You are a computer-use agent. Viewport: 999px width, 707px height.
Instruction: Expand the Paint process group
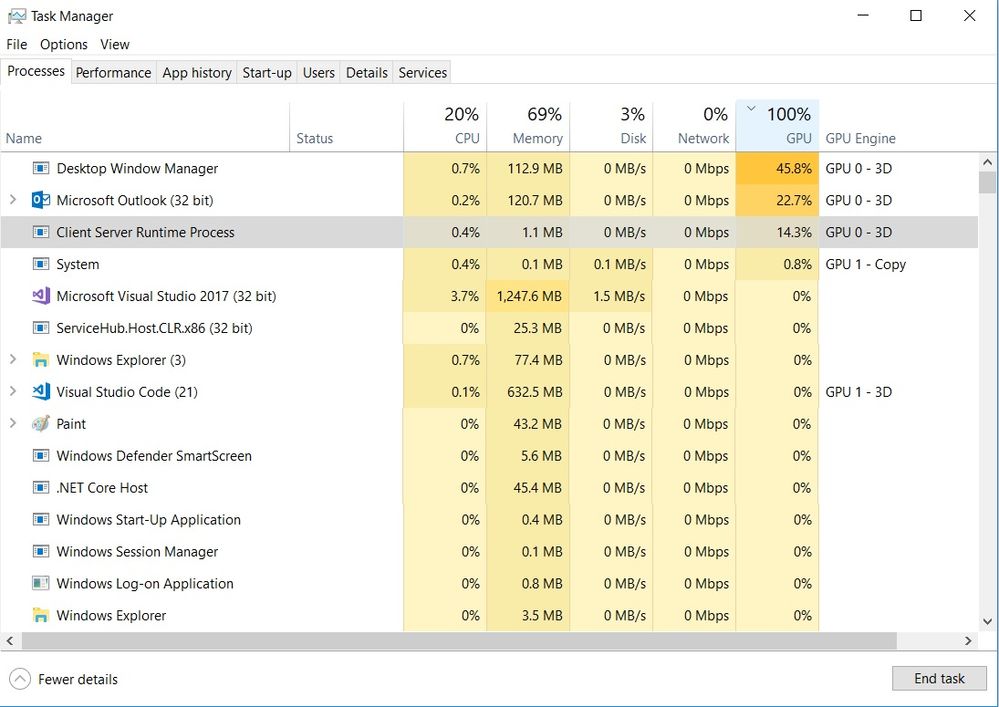click(13, 424)
